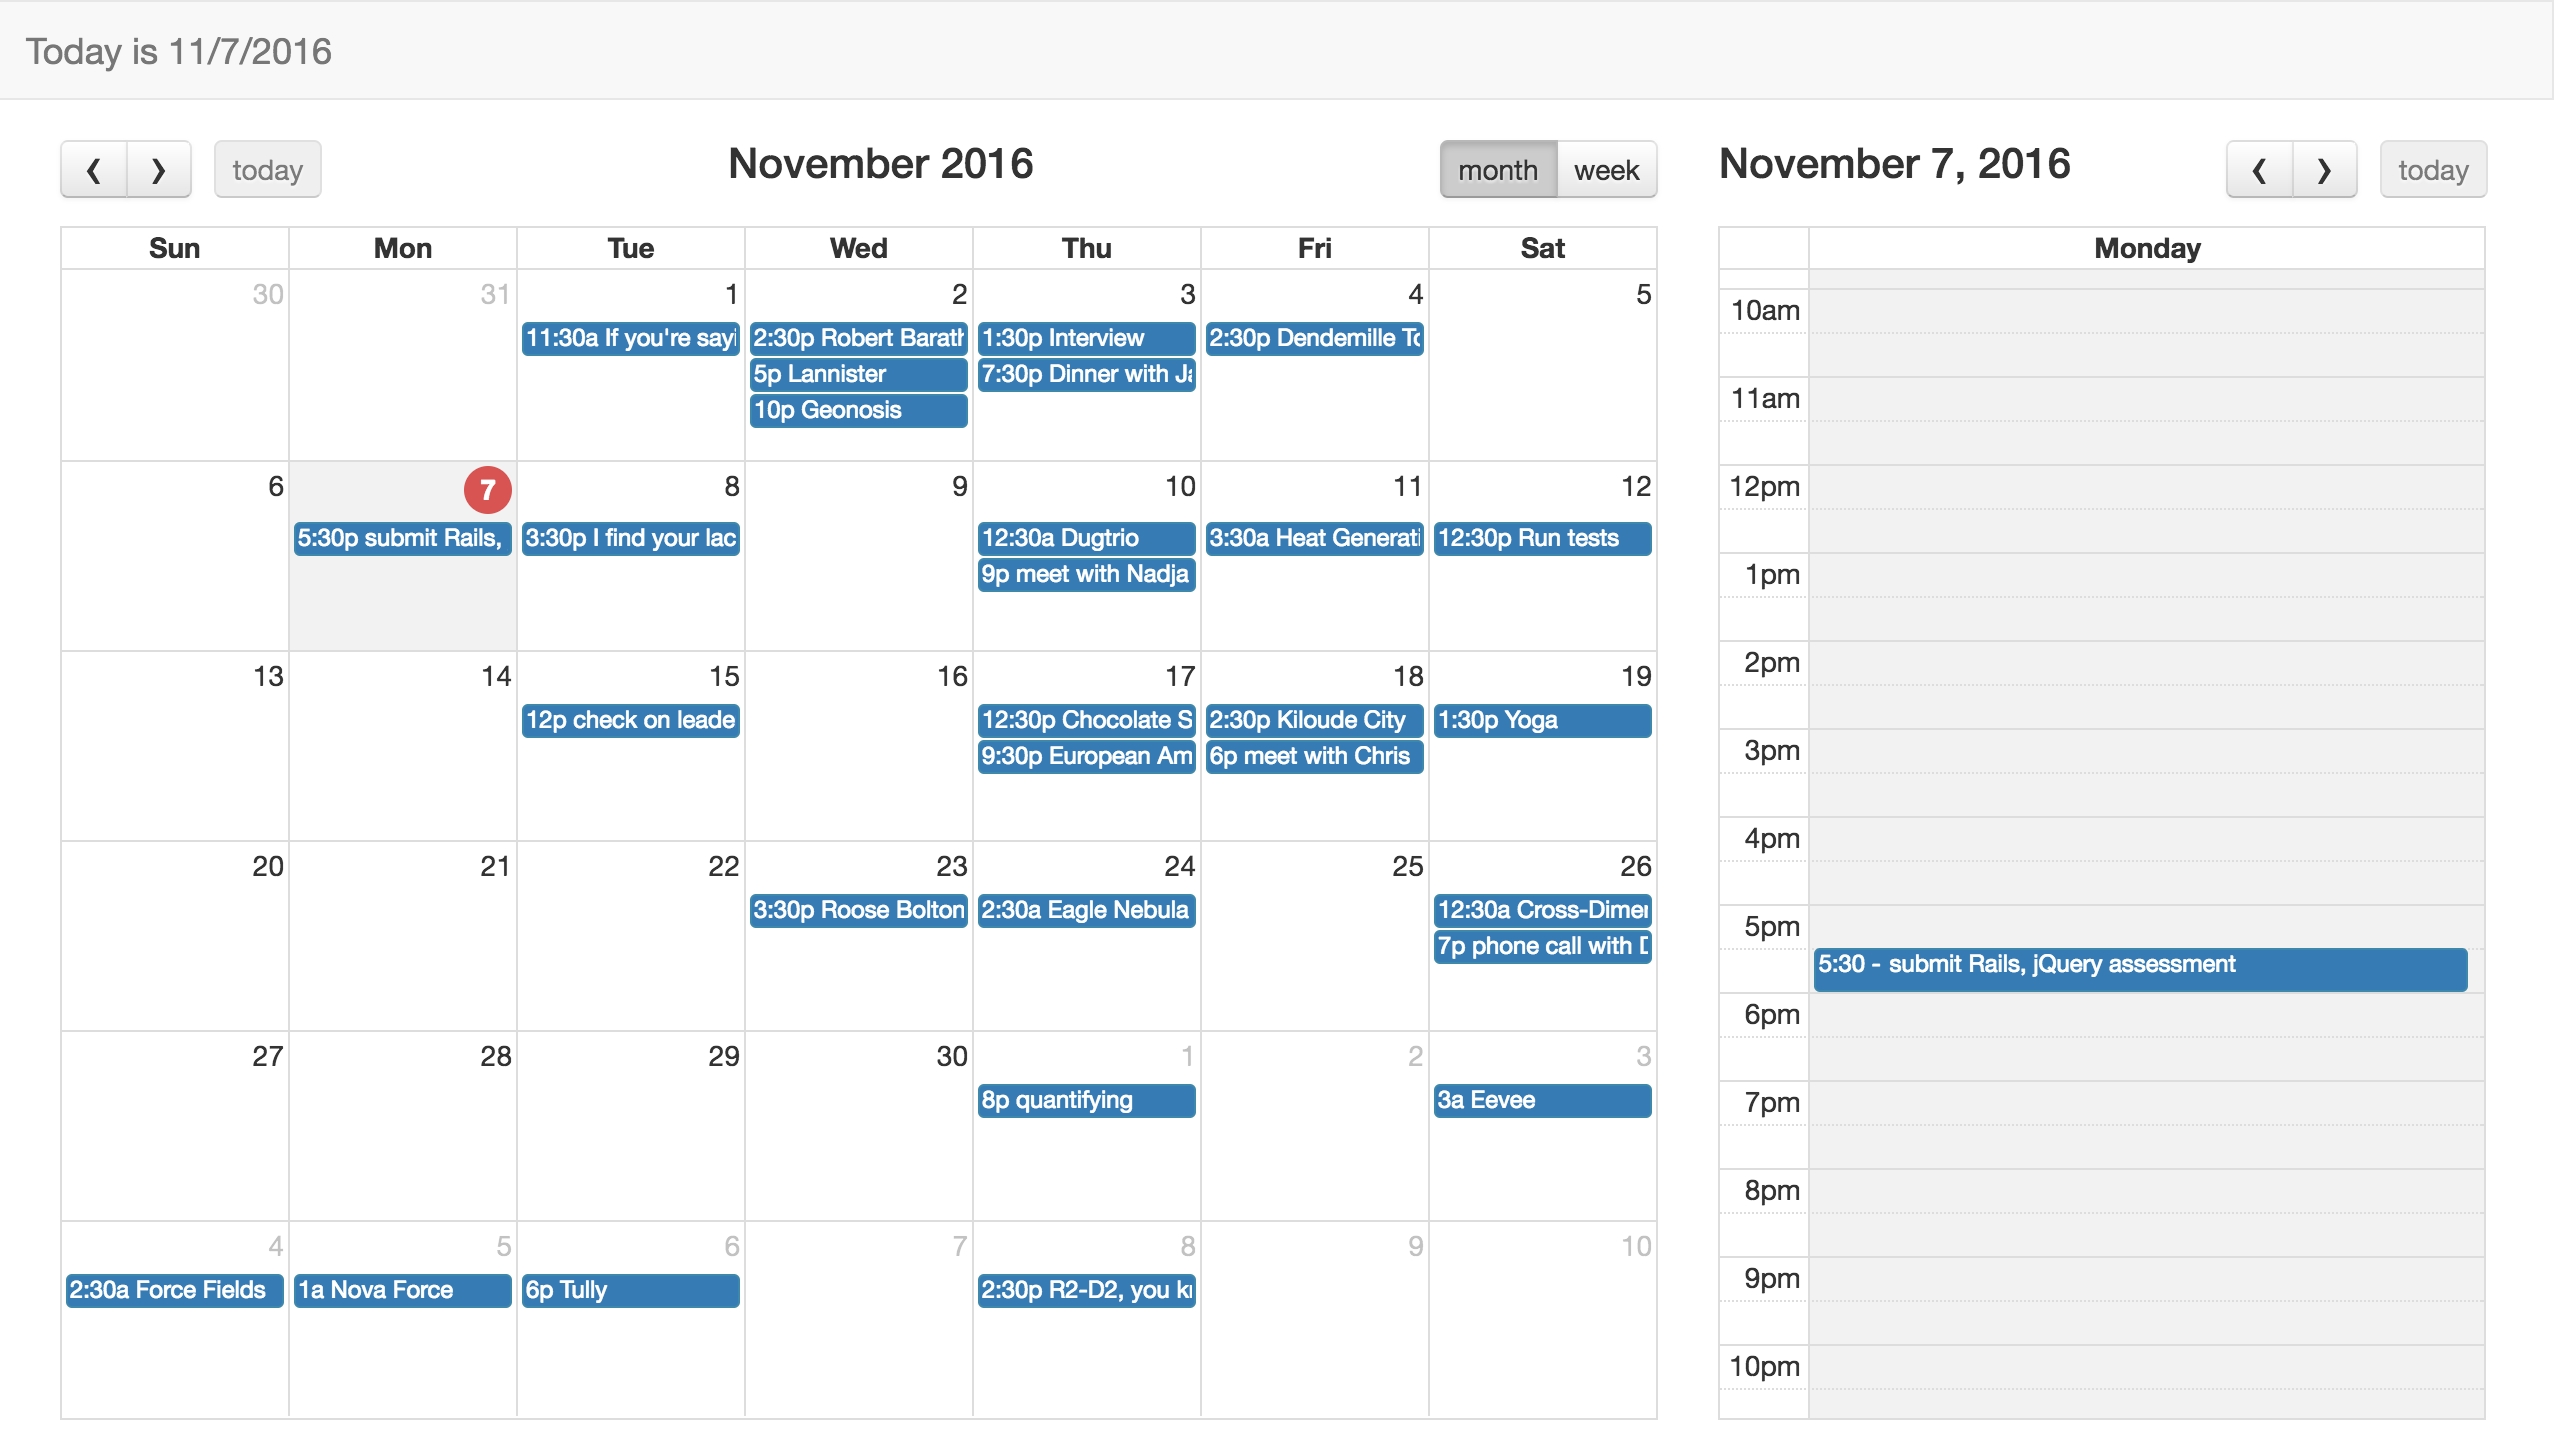Screen dimensions: 2554x1452
Task: Click the 1:30p Yoga event on November 19
Action: pyautogui.click(x=1538, y=719)
